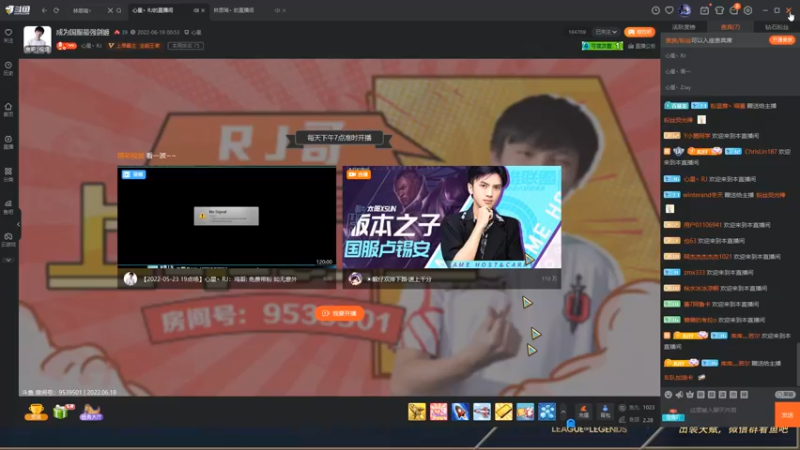Open the user avatar in the title bar
This screenshot has width=800, height=450.
pos(685,10)
